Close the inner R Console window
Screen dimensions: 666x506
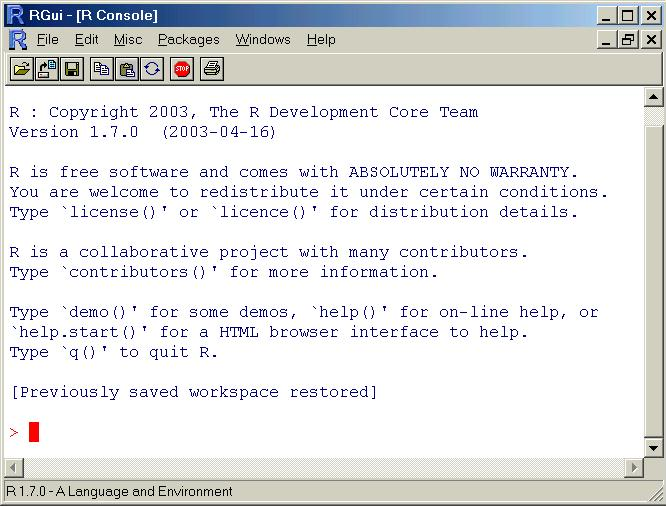coord(651,40)
